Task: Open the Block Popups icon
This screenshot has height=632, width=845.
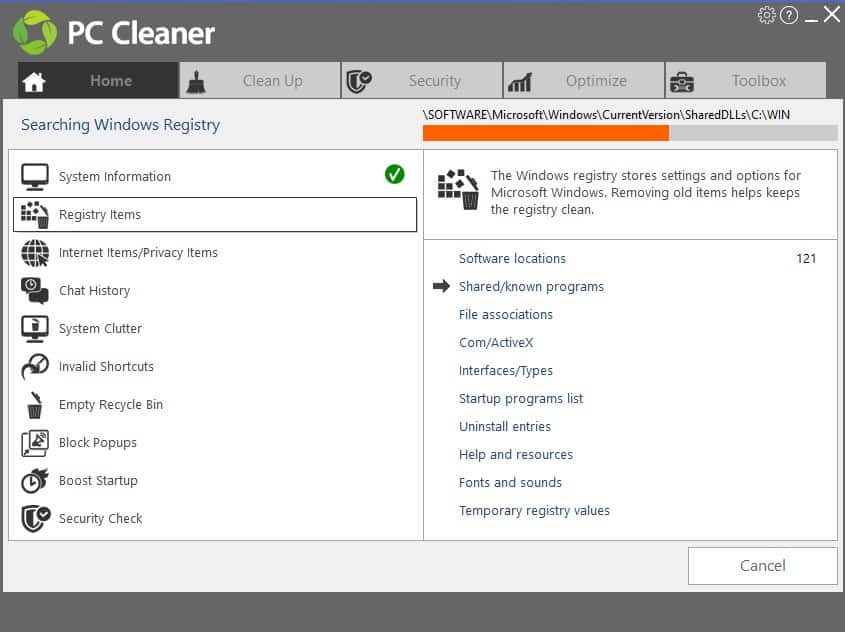Action: (x=34, y=442)
